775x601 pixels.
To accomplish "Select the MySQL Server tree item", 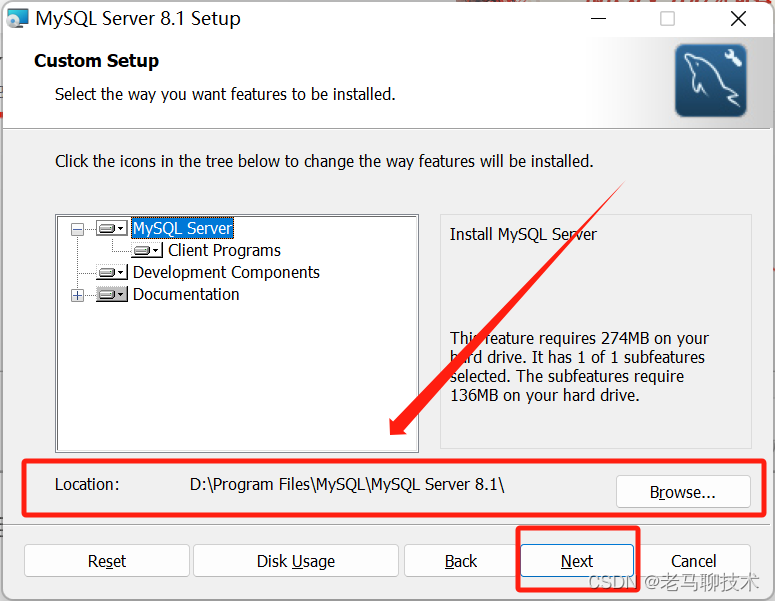I will 182,228.
